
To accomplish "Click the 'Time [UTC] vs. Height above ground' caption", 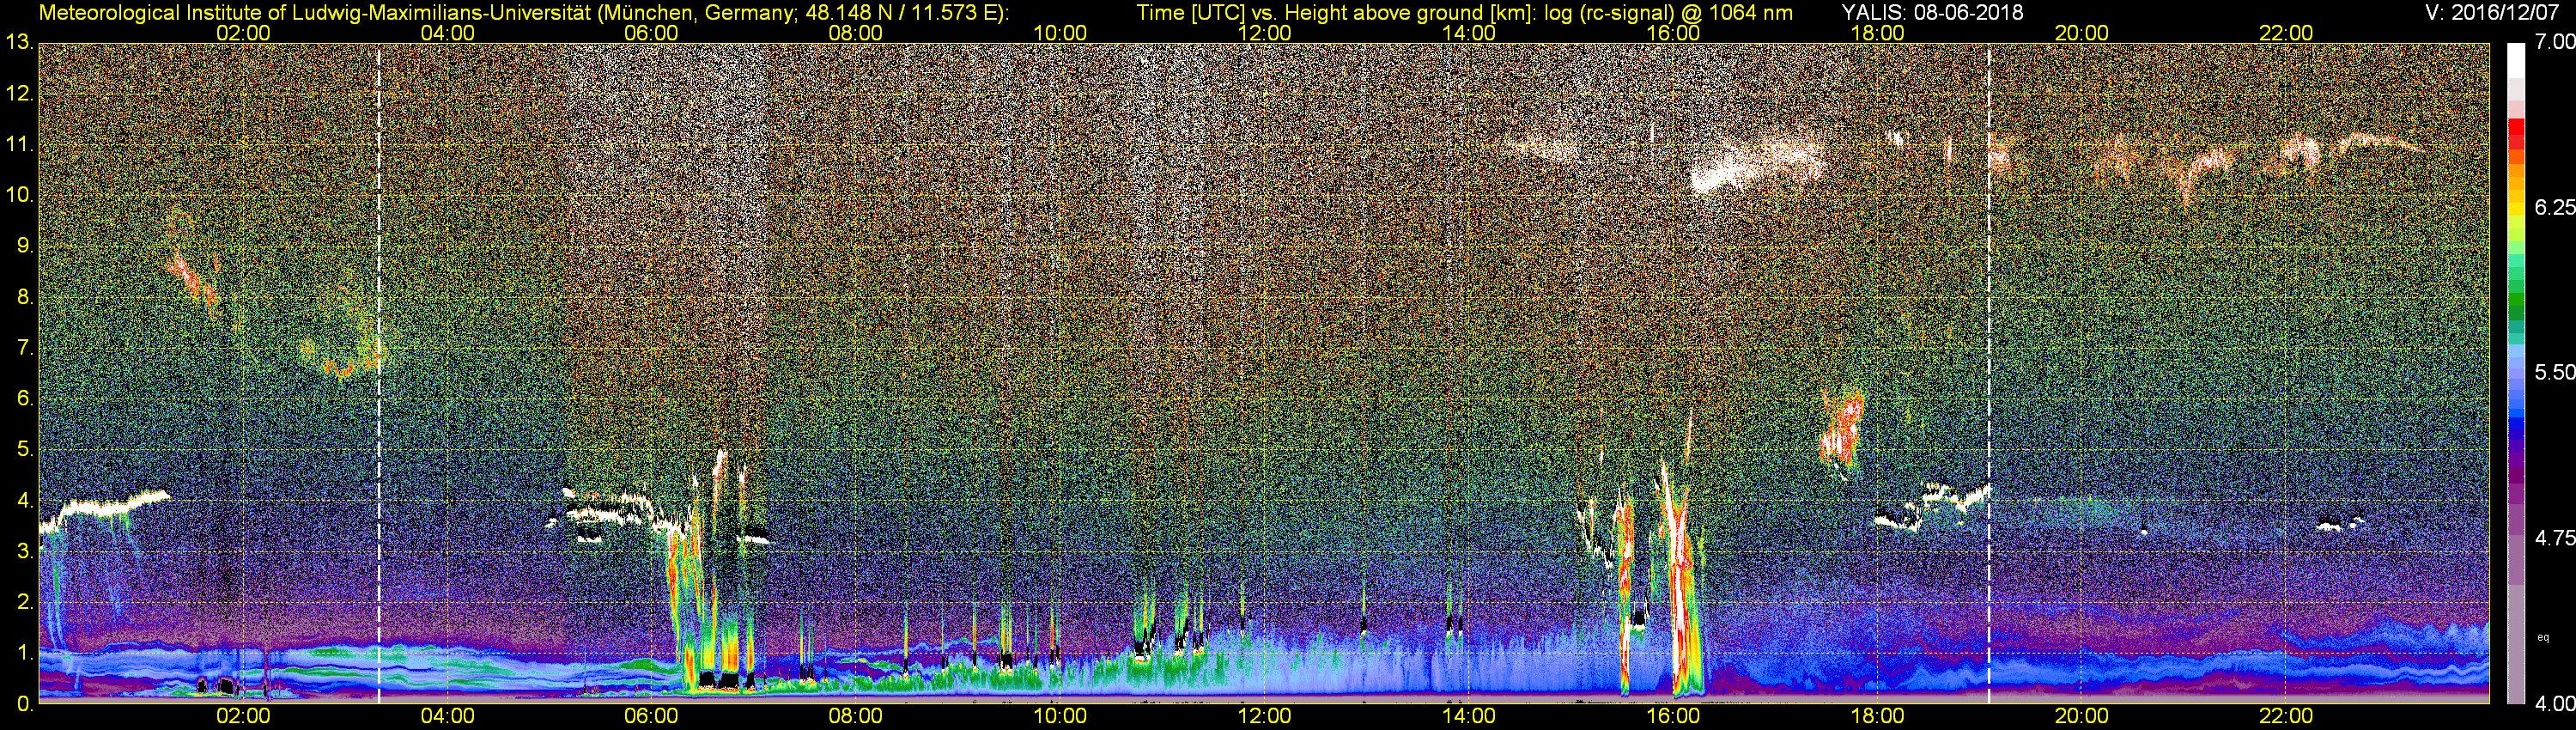I will [x=1464, y=13].
